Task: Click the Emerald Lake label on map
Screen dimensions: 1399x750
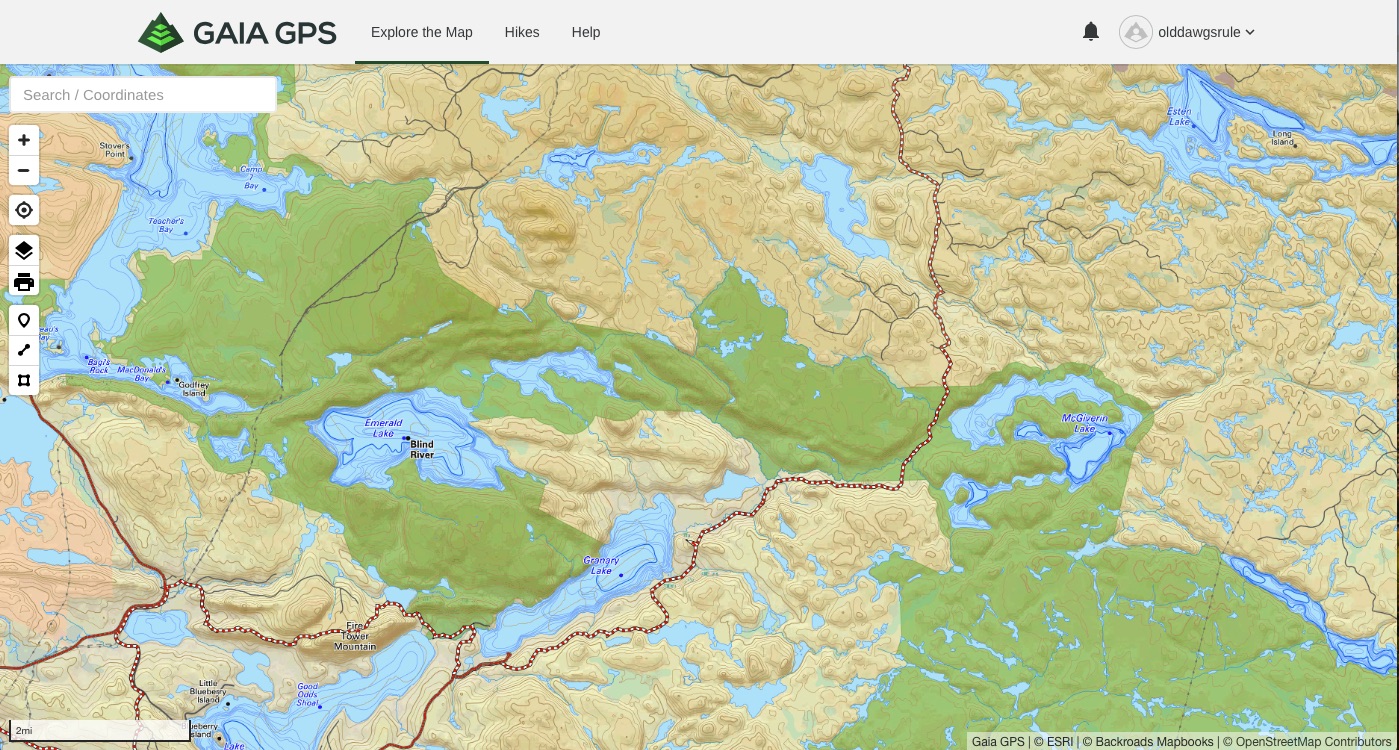Action: (383, 428)
